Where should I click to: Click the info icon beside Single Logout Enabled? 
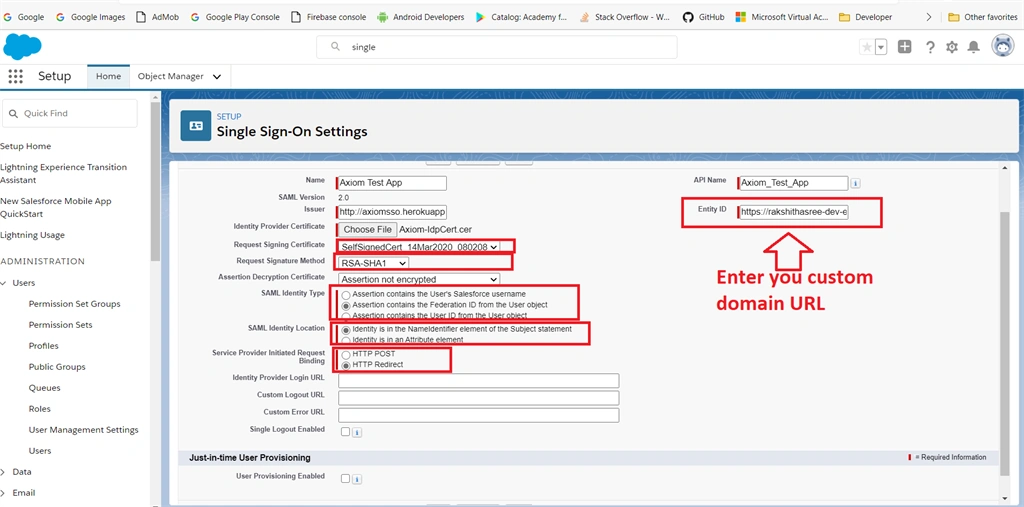coord(357,432)
